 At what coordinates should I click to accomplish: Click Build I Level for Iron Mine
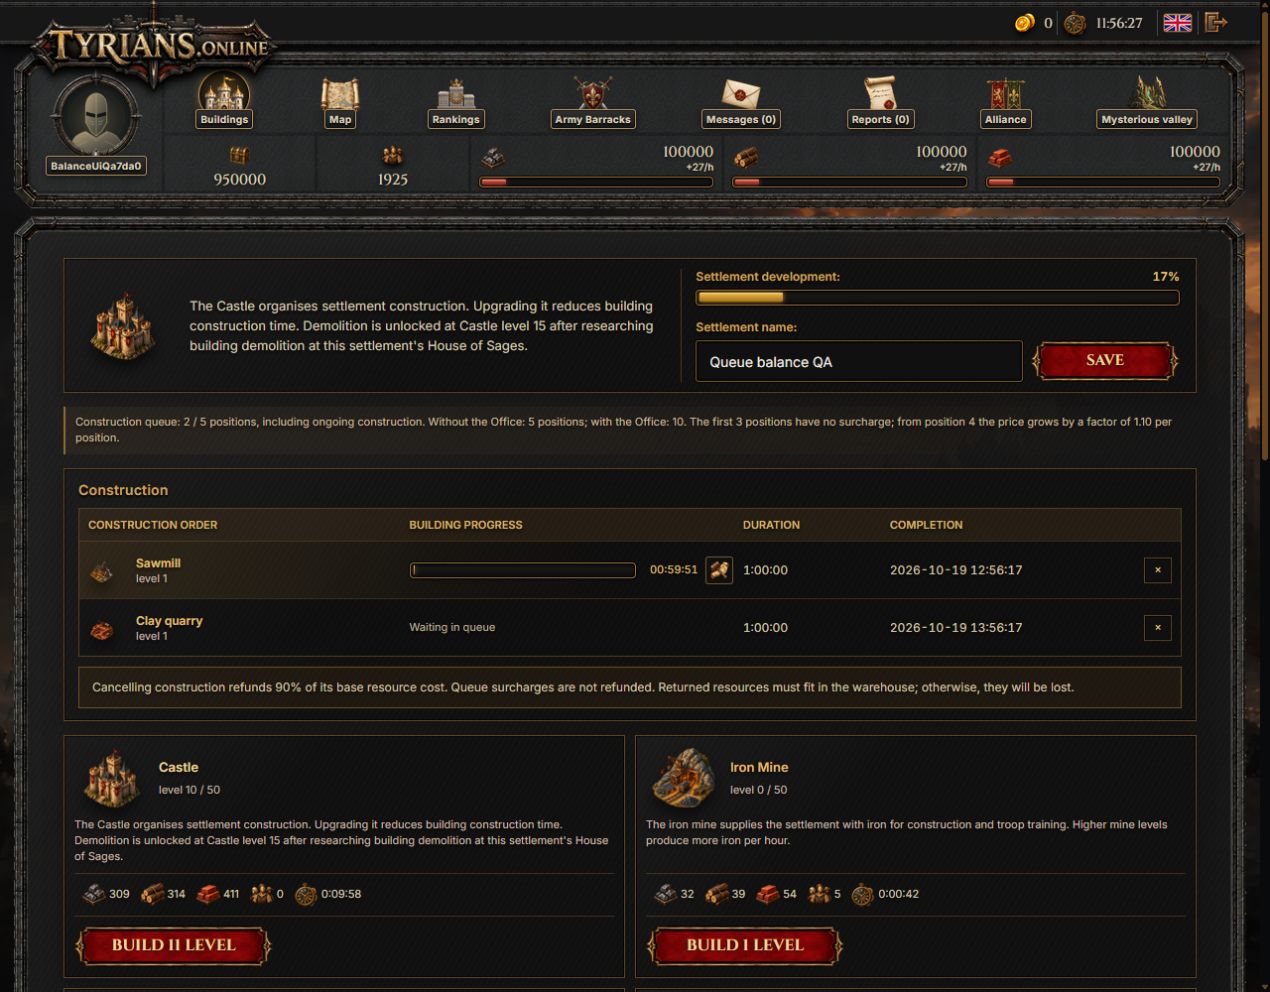745,945
